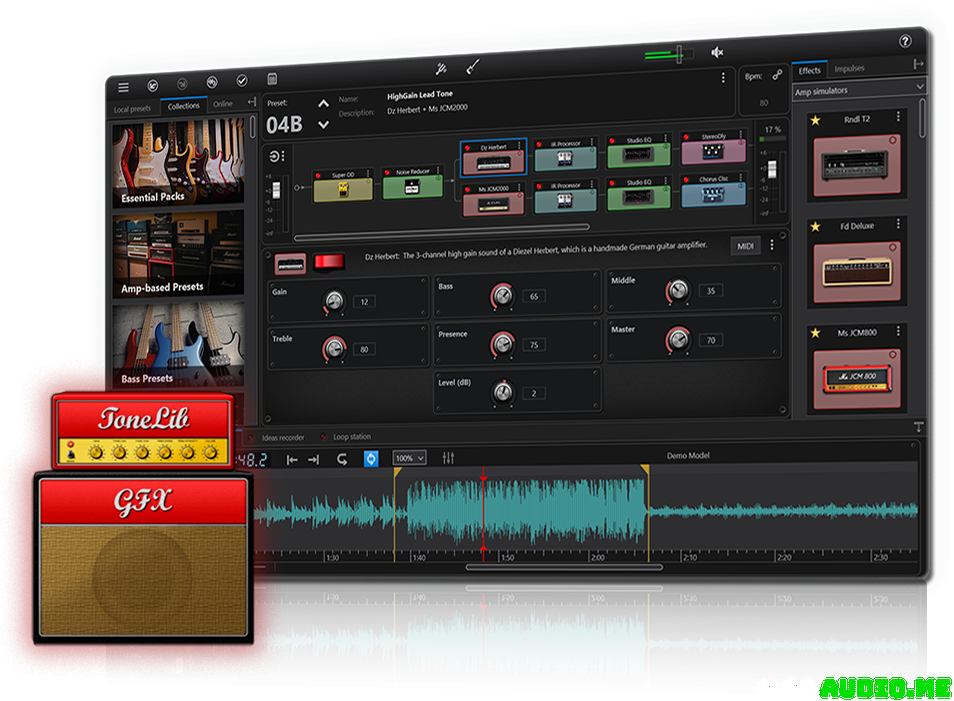
Task: Toggle Ideas recorder indicator
Action: [x=251, y=438]
